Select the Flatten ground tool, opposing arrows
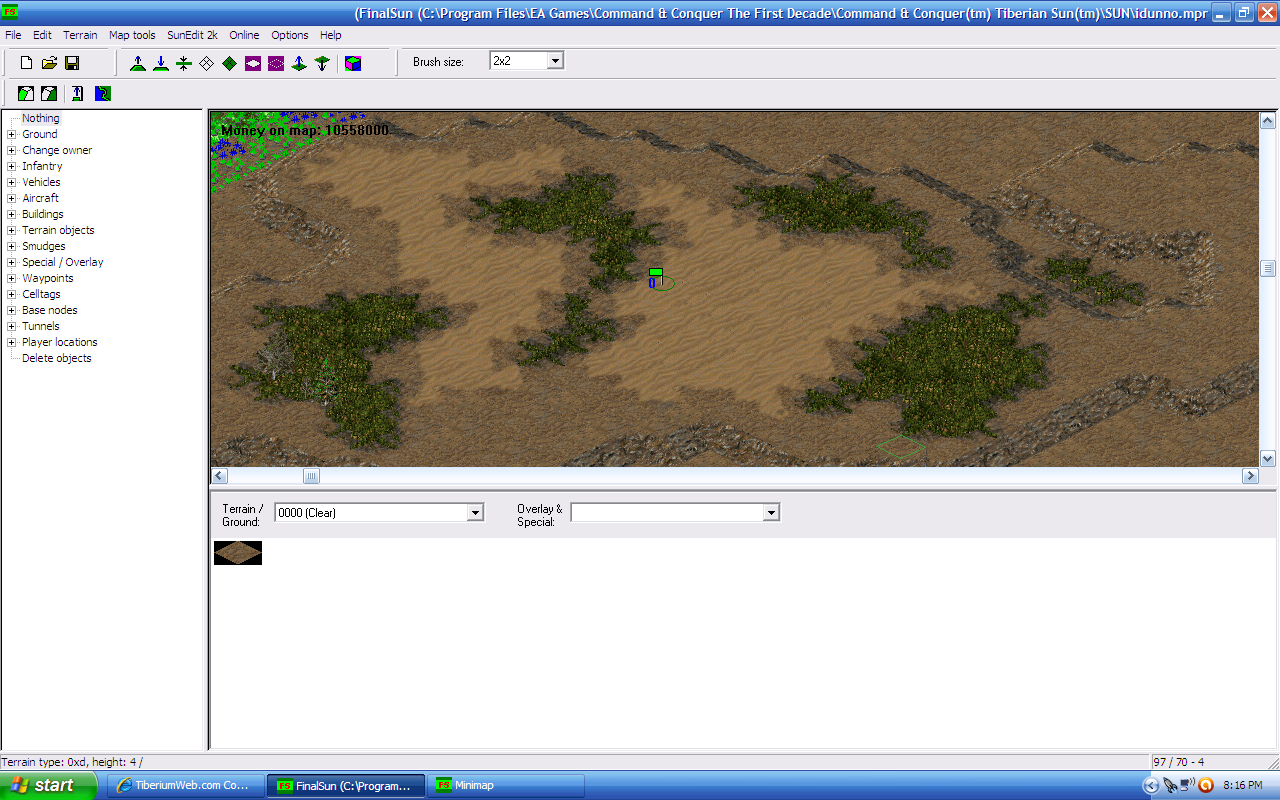Screen dimensions: 1280x800 [184, 63]
